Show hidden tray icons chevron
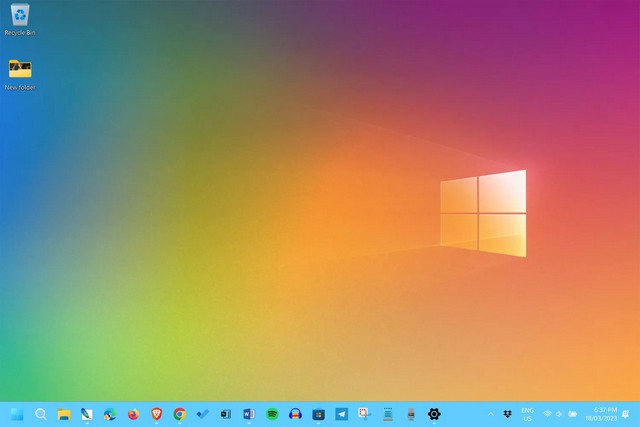640x427 pixels. point(491,414)
